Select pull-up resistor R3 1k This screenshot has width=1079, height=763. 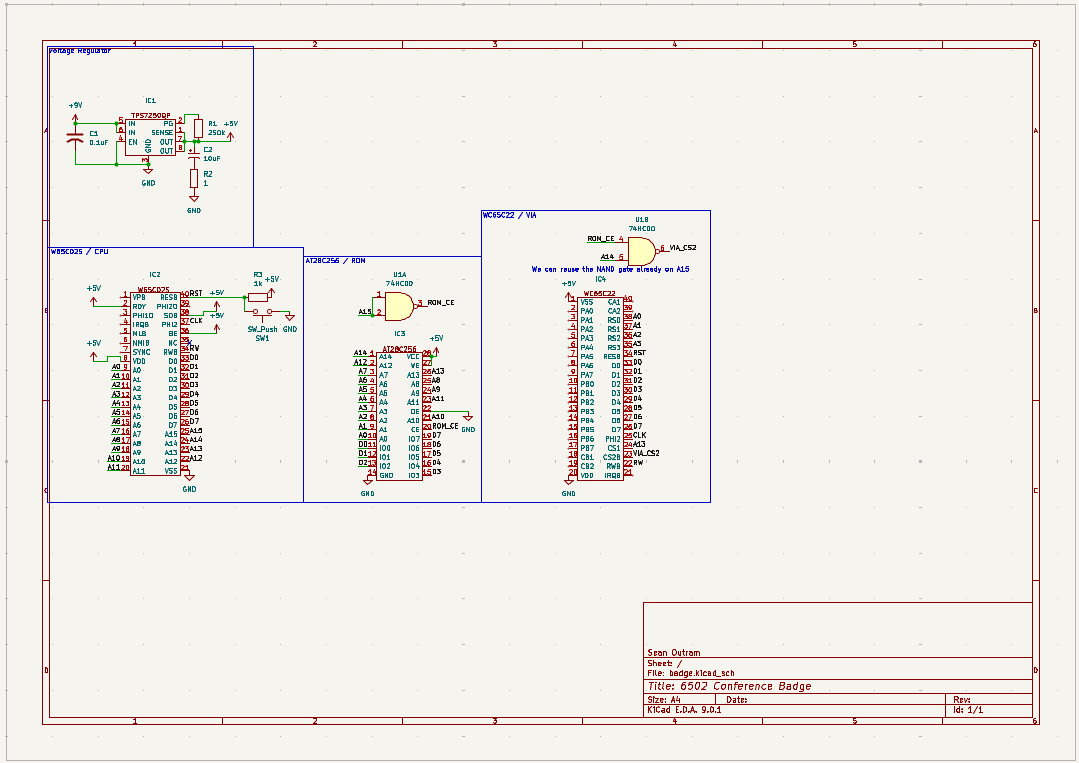pos(258,296)
